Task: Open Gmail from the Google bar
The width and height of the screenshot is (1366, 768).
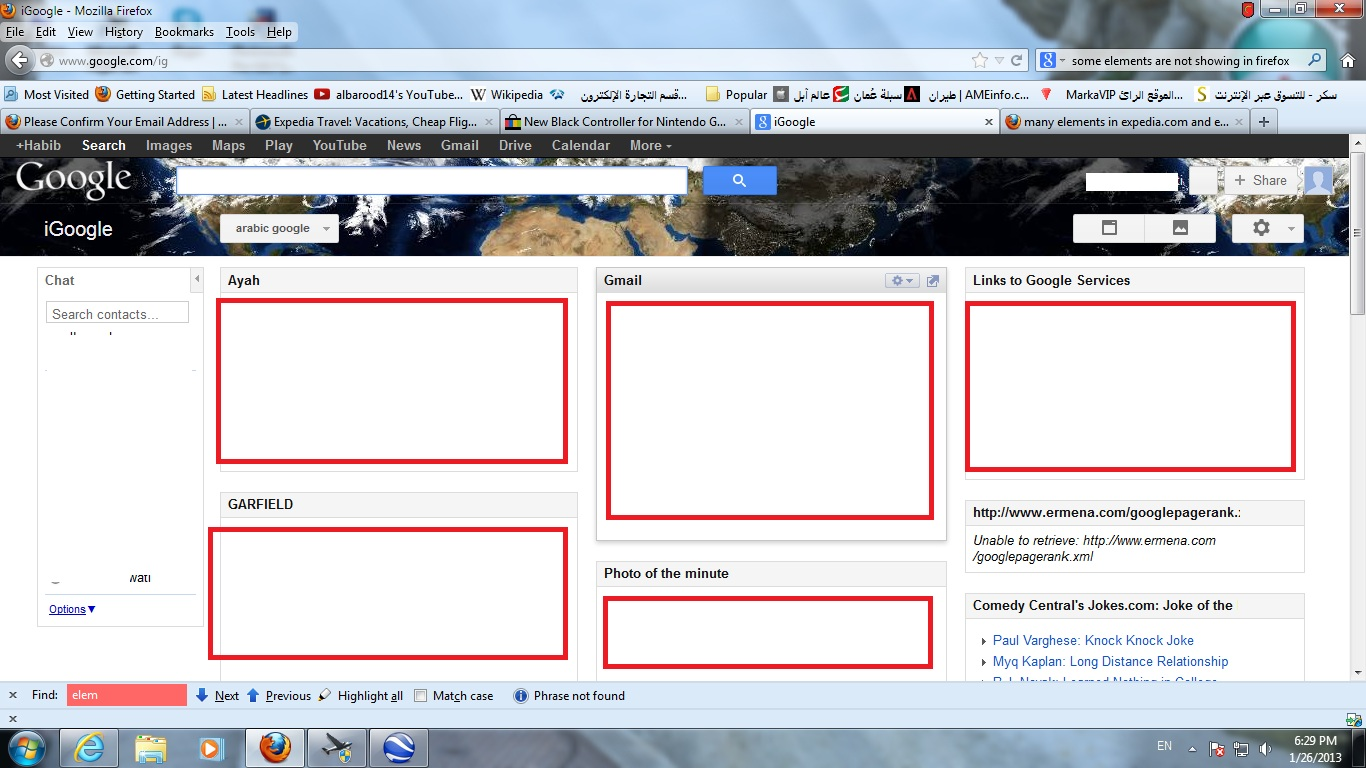Action: 460,145
